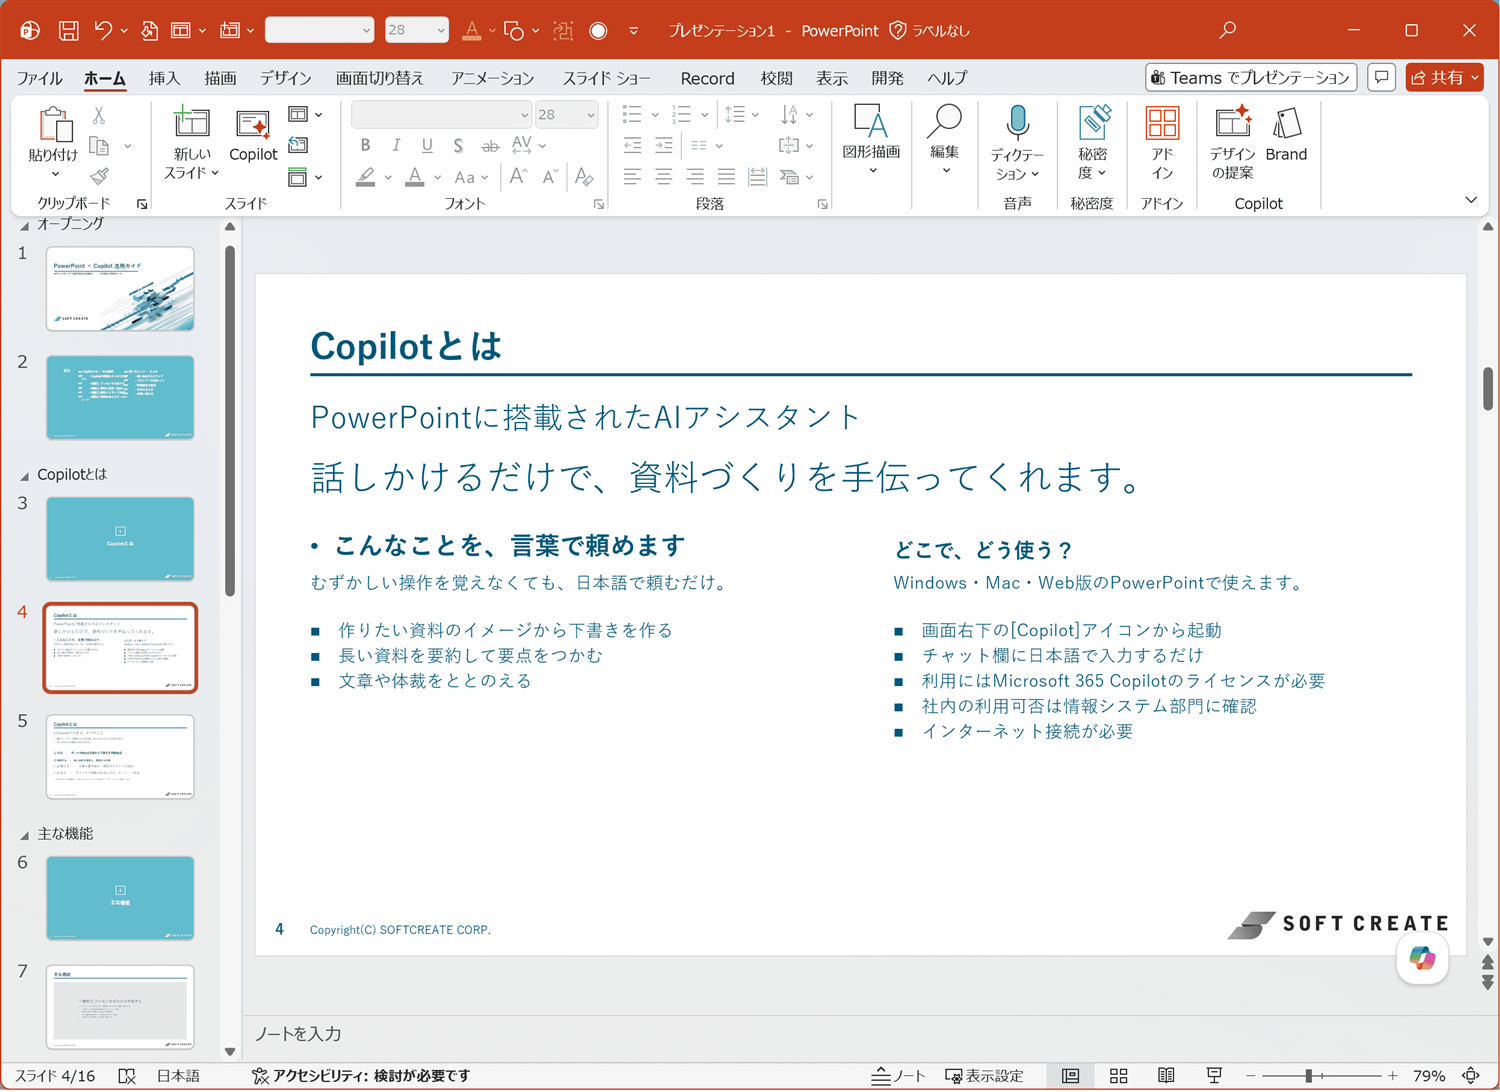Image resolution: width=1500 pixels, height=1092 pixels.
Task: Toggle Align Right paragraph button
Action: tap(695, 177)
